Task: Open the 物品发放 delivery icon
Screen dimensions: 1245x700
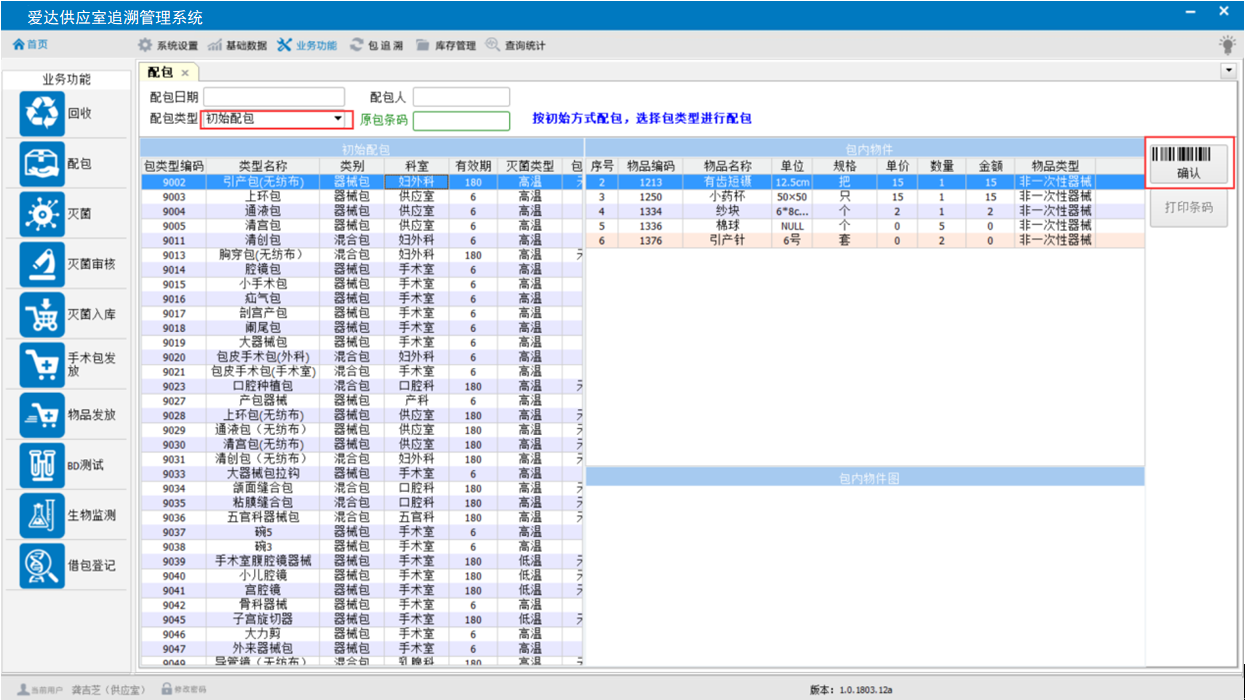Action: pos(42,415)
